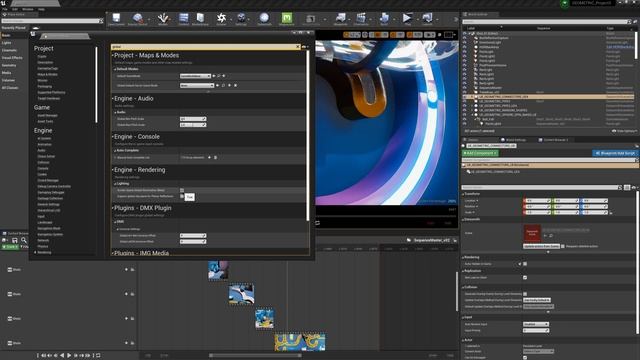The width and height of the screenshot is (640, 360).
Task: Play the sequencer in reverse
Action: [x=62, y=356]
